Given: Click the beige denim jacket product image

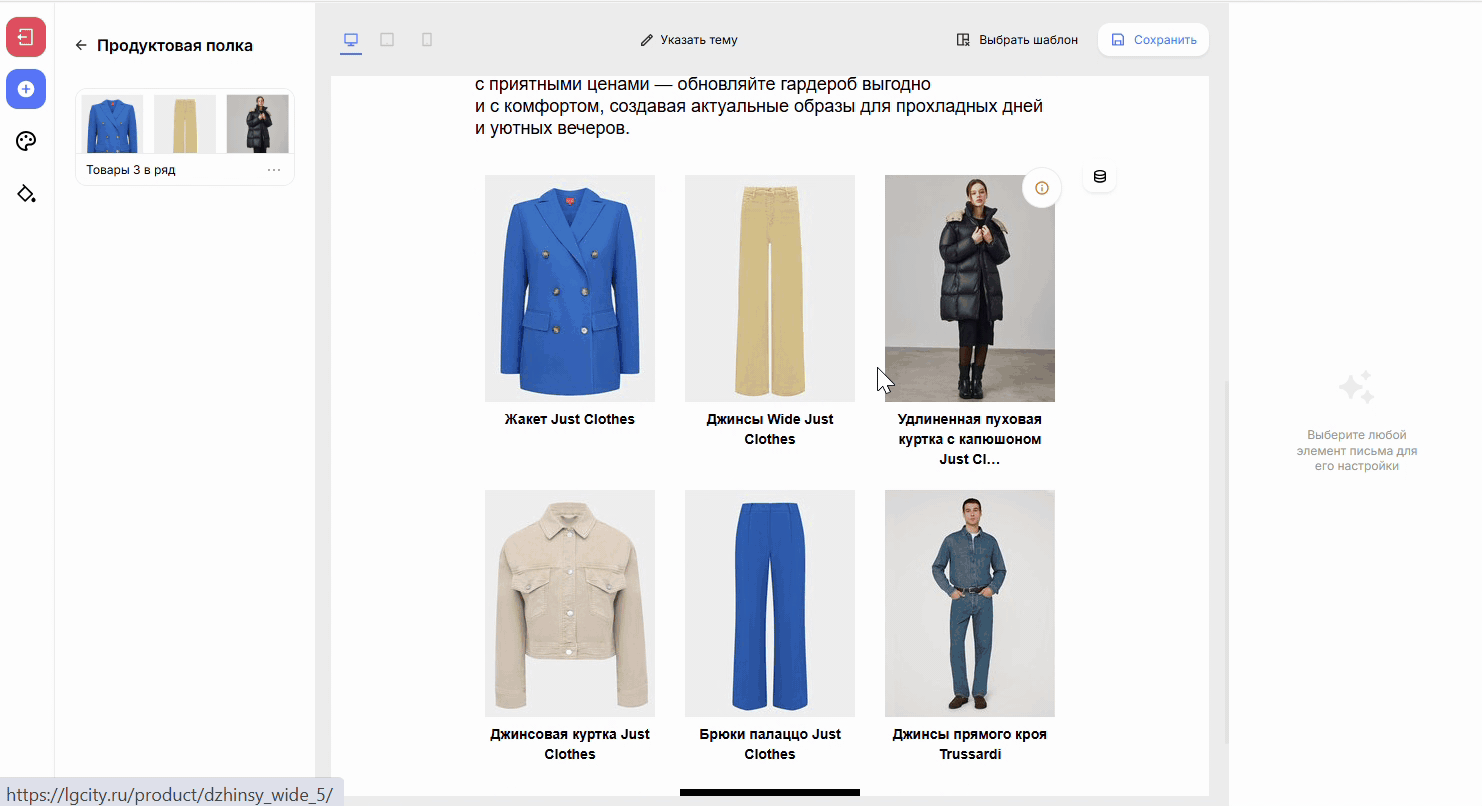Looking at the screenshot, I should tap(570, 603).
